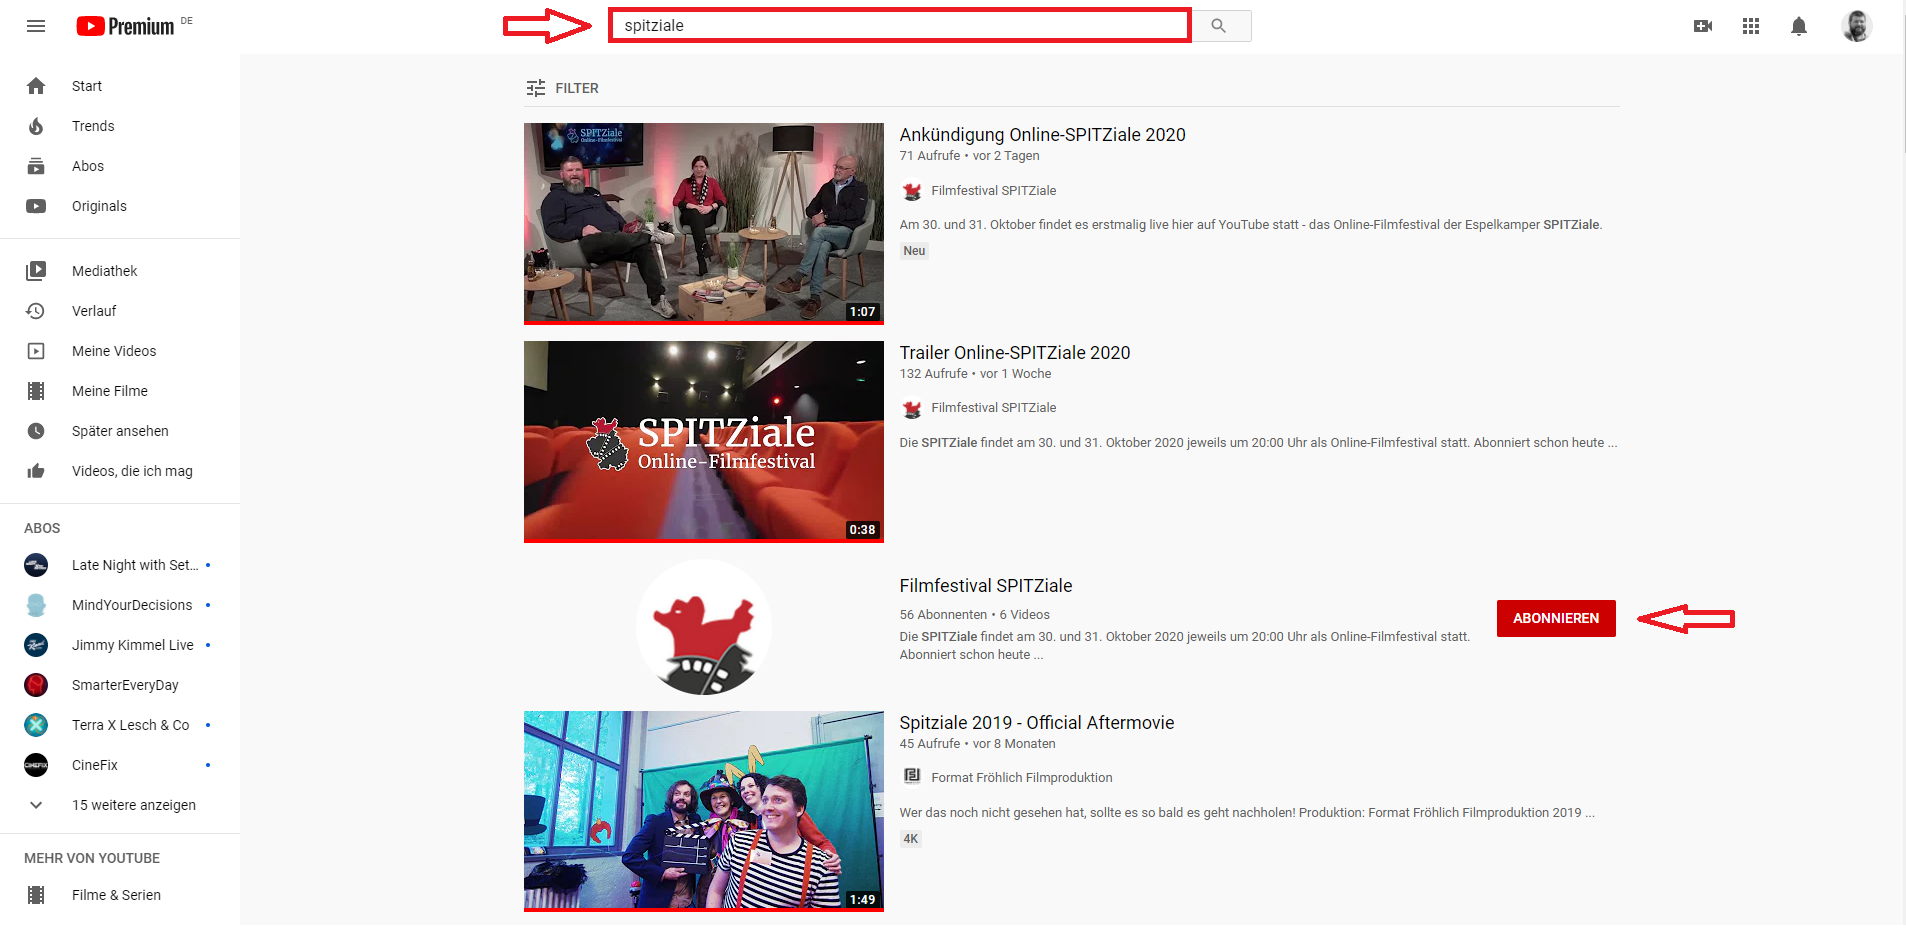The image size is (1906, 940).
Task: Click the YouTube Premium logo
Action: point(126,26)
